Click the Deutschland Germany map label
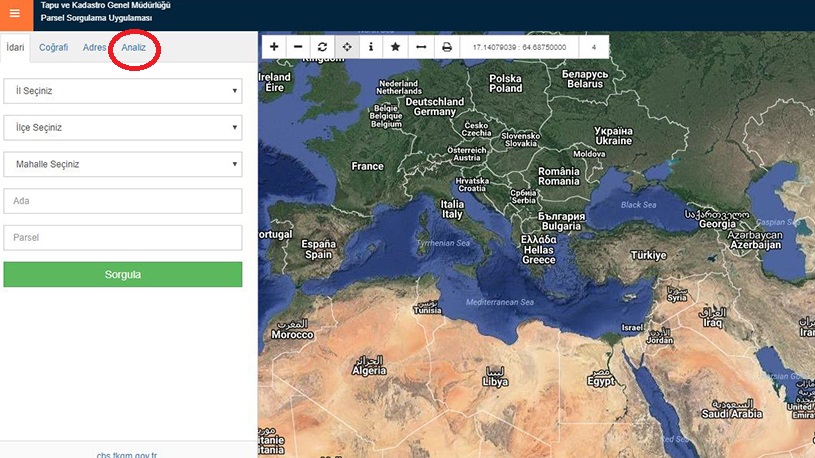The image size is (815, 458). (x=435, y=107)
